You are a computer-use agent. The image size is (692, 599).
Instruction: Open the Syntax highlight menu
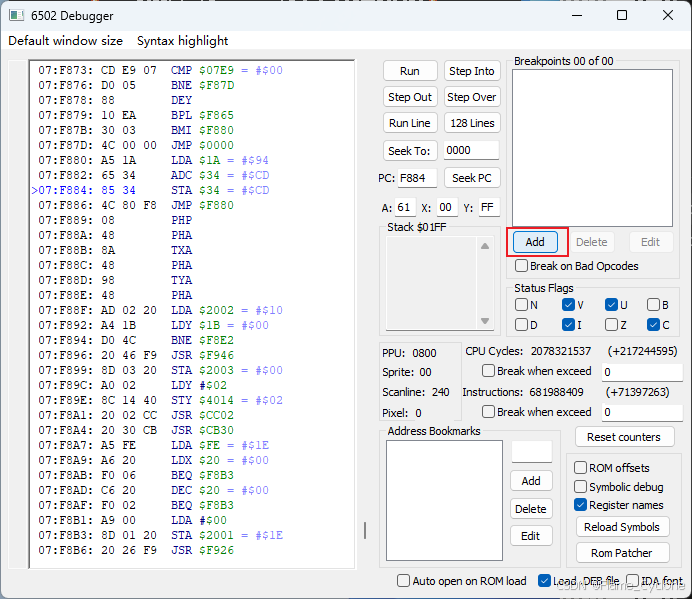(182, 41)
